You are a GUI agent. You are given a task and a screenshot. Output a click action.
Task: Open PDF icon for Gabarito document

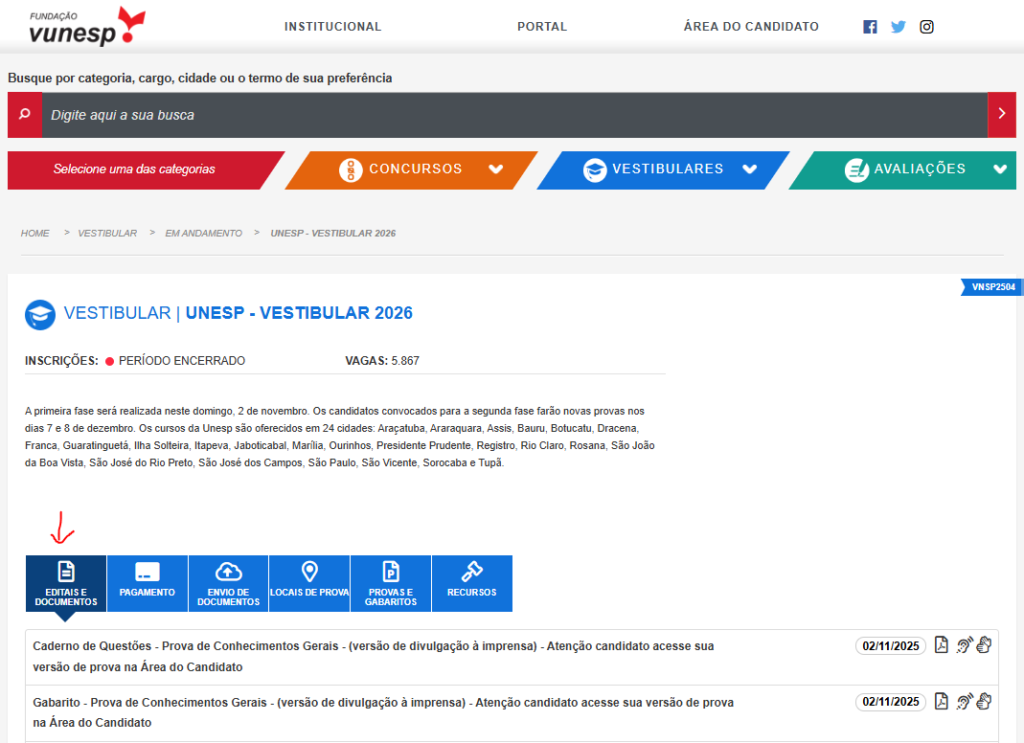(x=941, y=701)
